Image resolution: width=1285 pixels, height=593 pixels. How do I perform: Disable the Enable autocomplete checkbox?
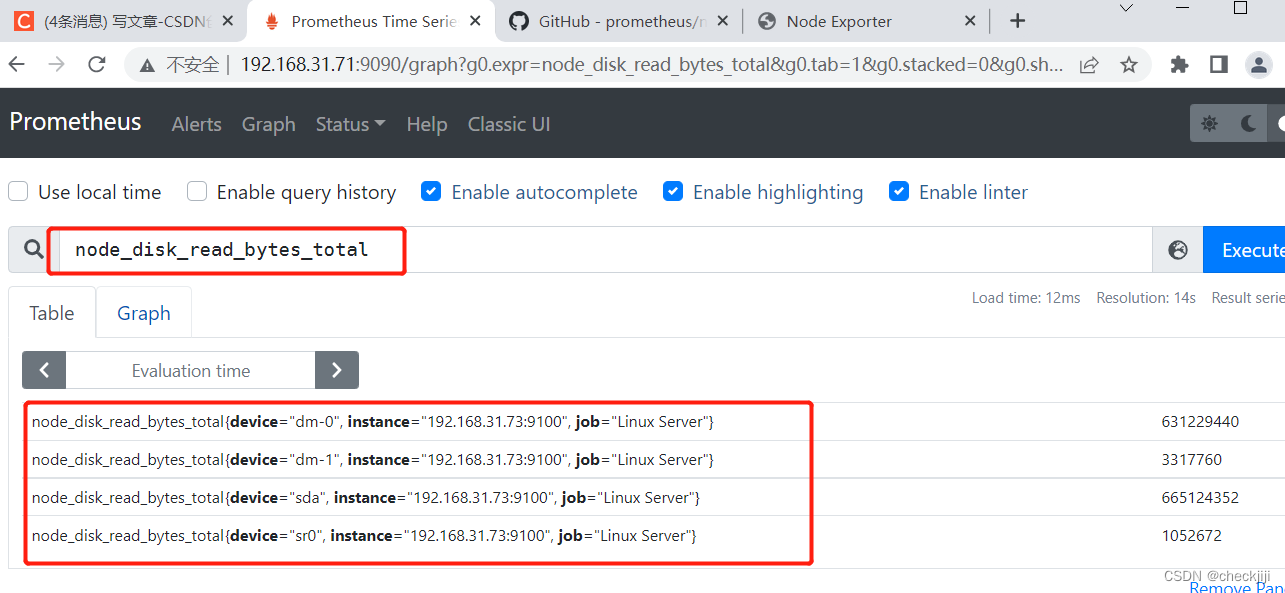(430, 191)
